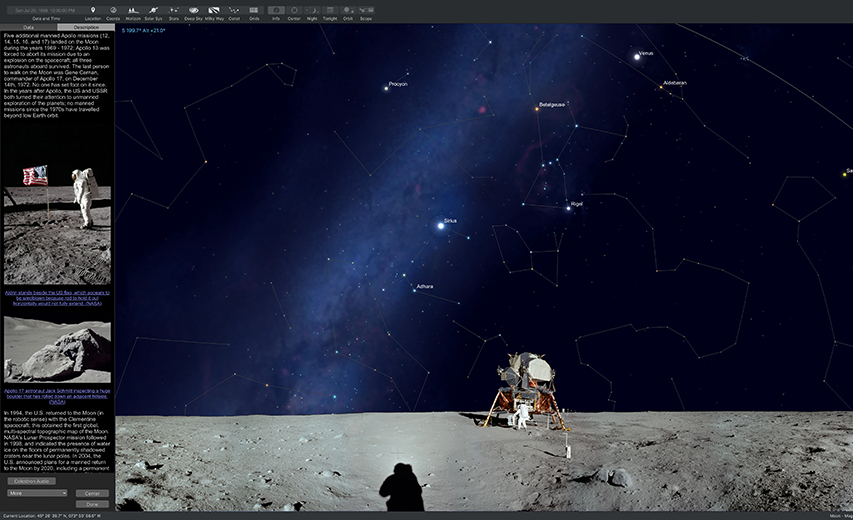
Task: Click the Done button
Action: 92,504
